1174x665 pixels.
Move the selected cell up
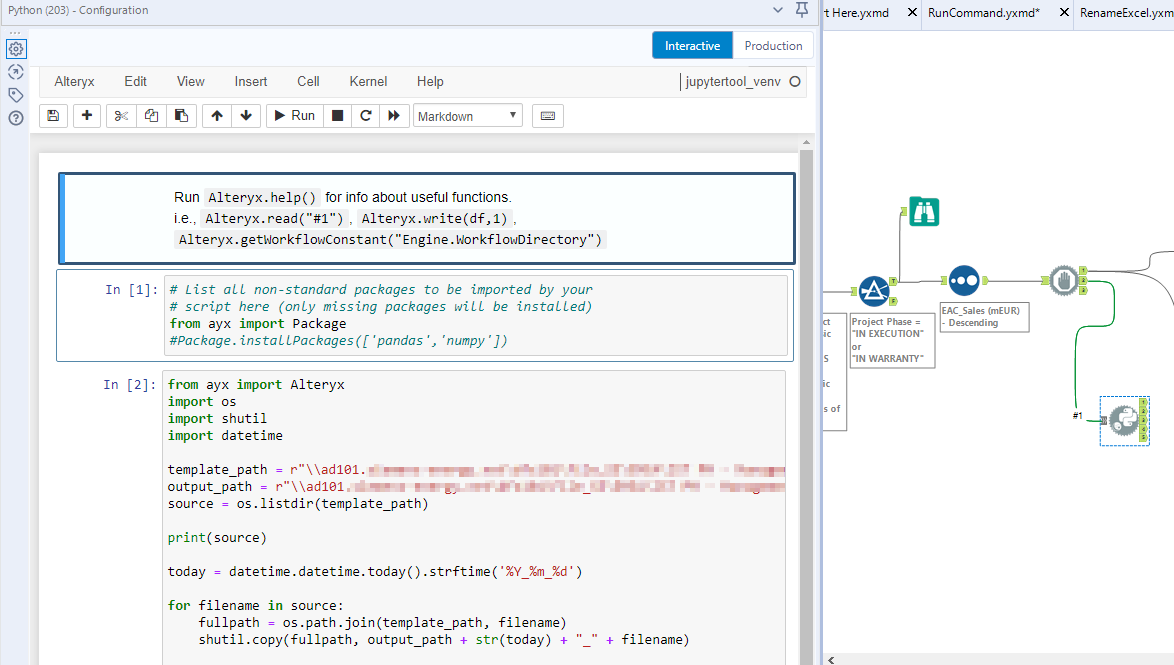click(217, 116)
